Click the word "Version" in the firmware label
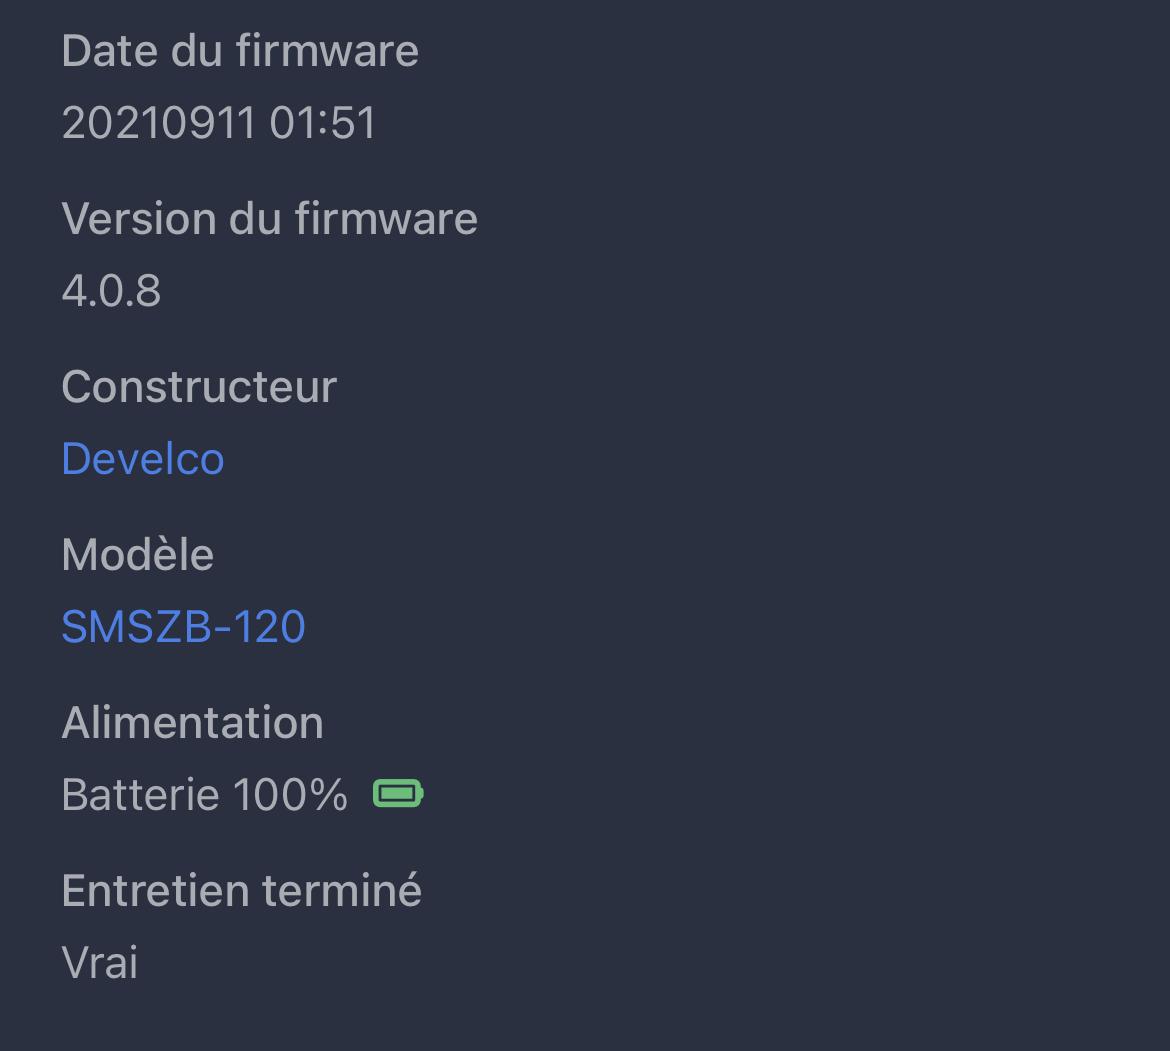Screen dimensions: 1170x1051 point(138,219)
